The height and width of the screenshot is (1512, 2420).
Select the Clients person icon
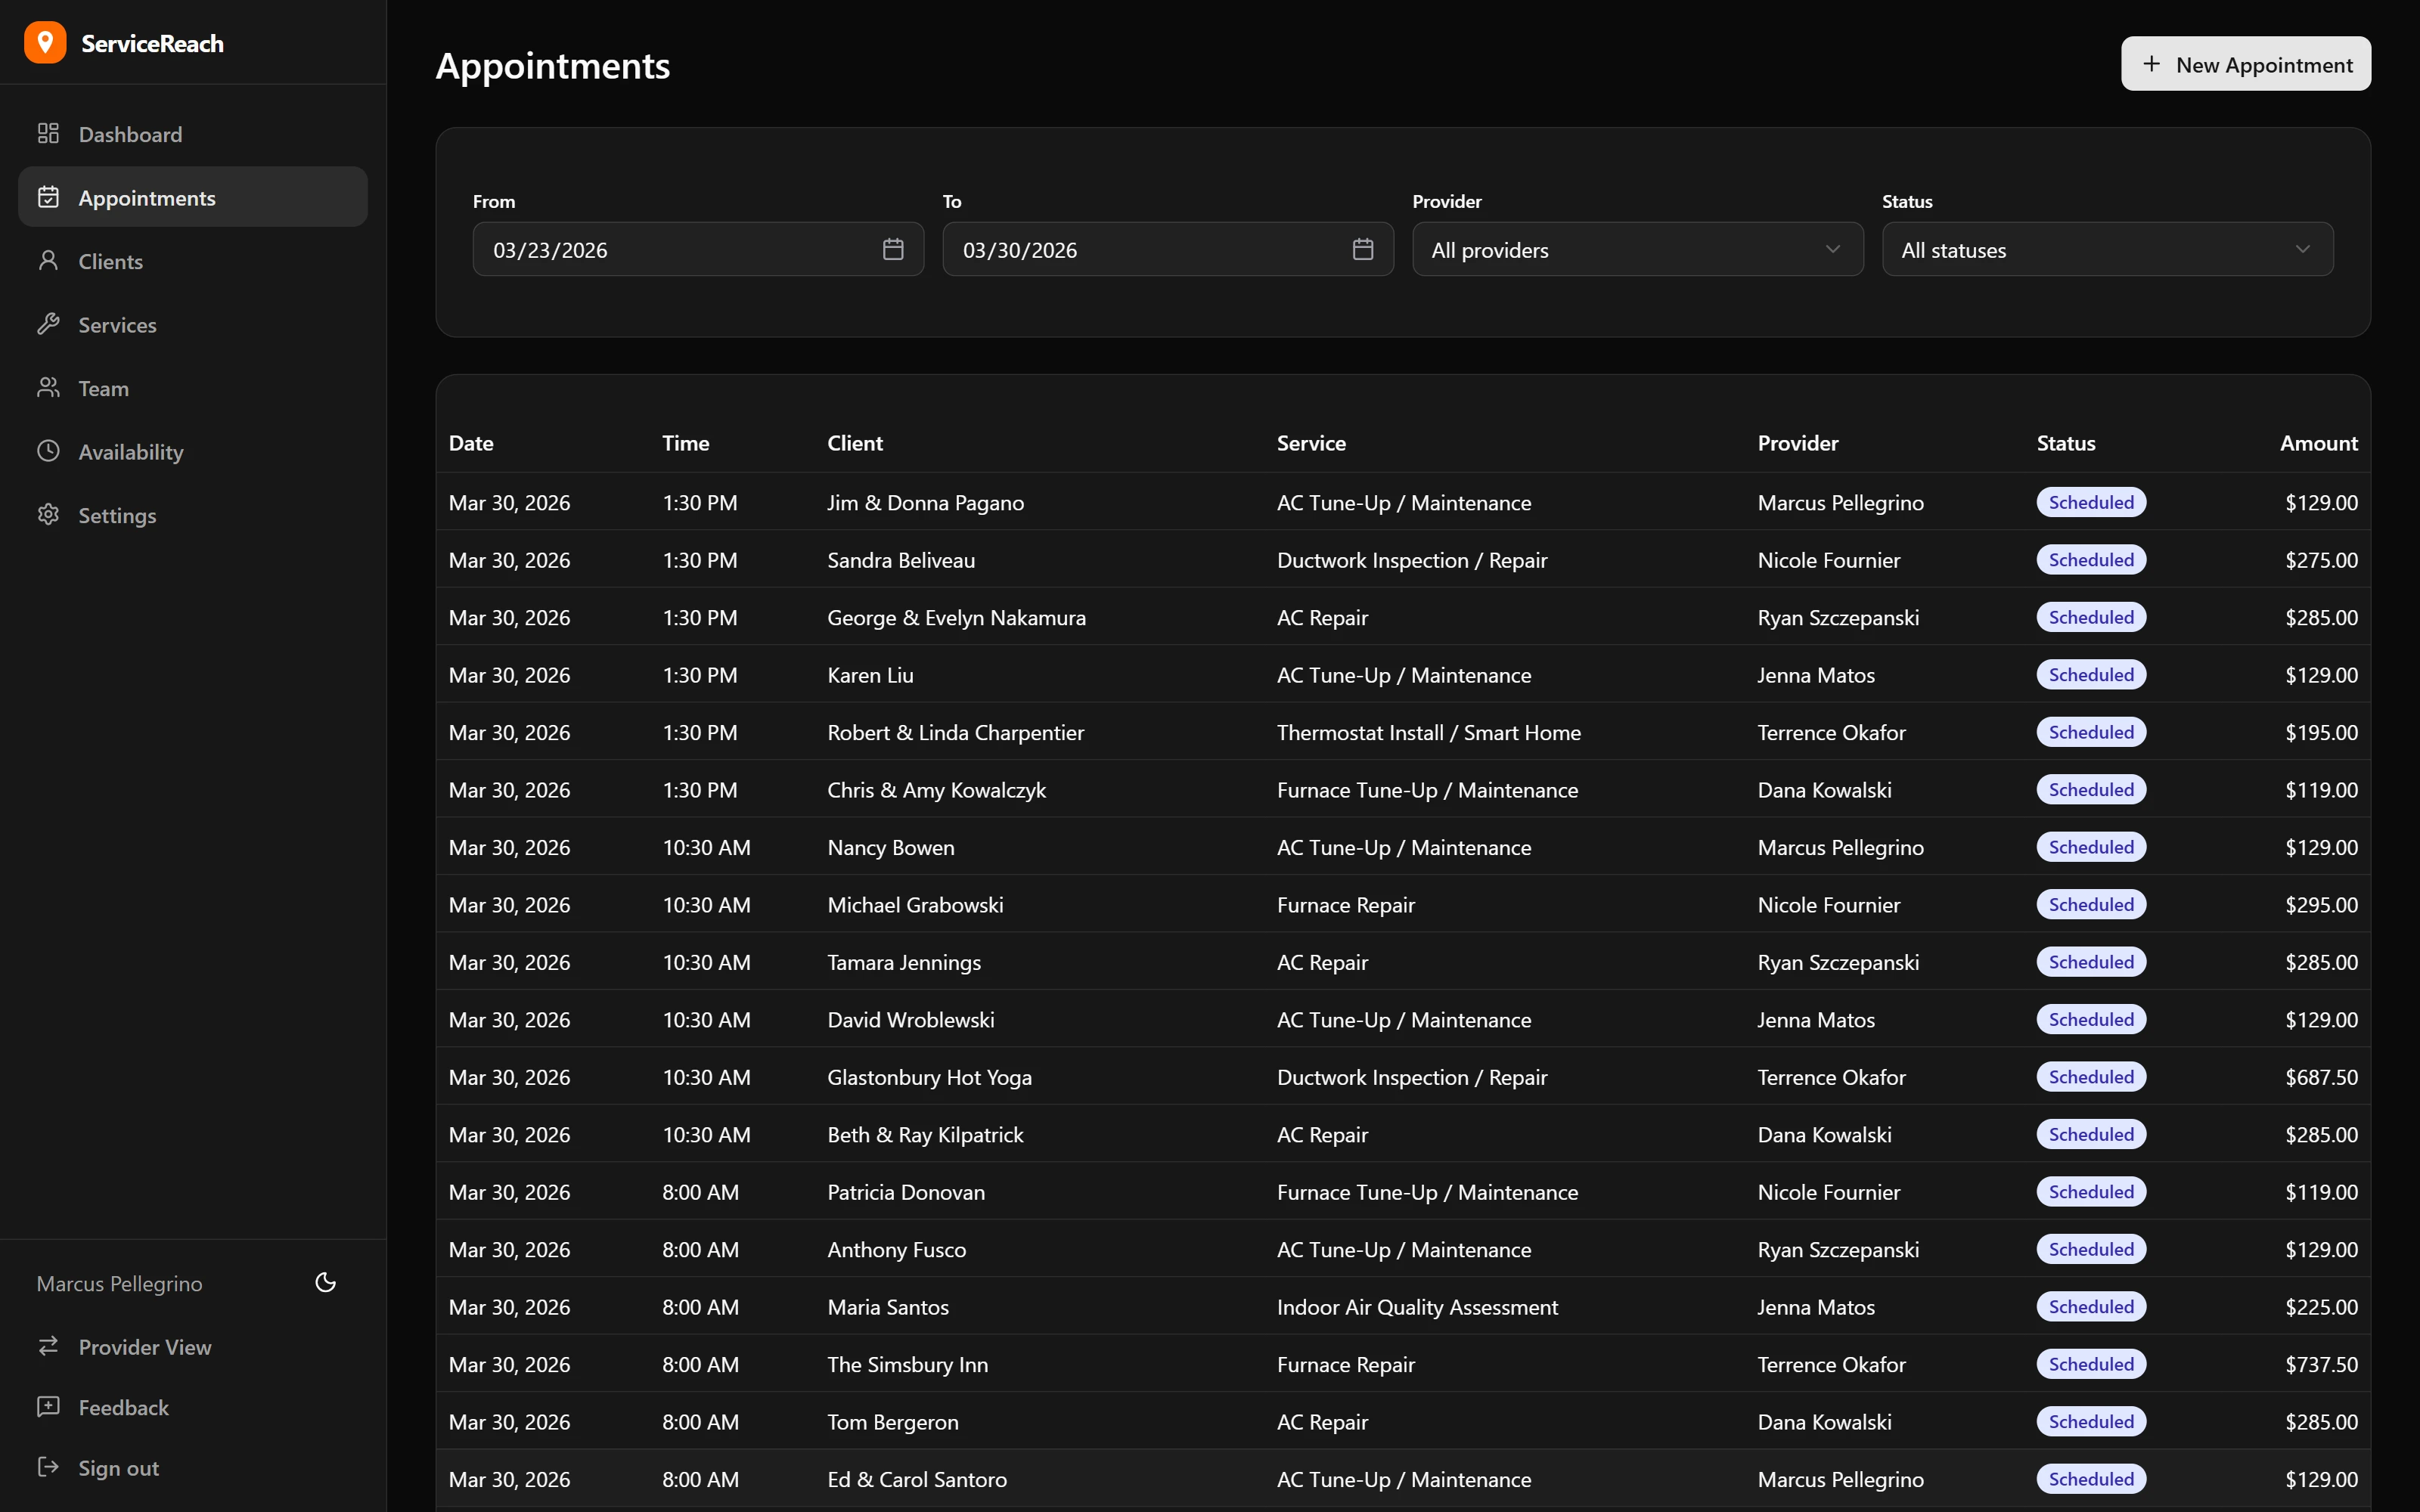click(x=48, y=261)
